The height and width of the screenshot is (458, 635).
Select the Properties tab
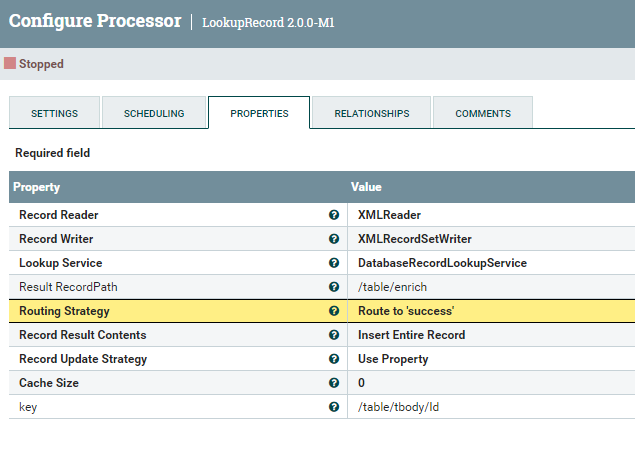pyautogui.click(x=259, y=113)
